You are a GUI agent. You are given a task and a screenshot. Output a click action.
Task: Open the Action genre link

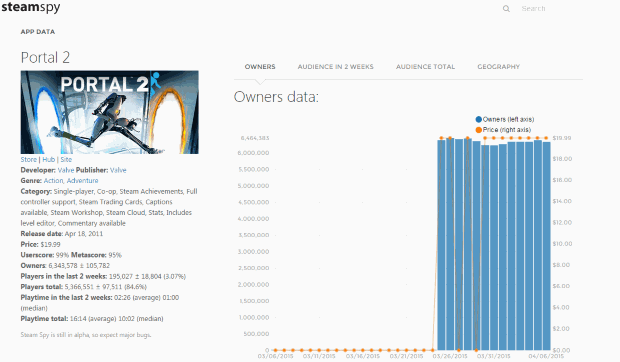(53, 181)
